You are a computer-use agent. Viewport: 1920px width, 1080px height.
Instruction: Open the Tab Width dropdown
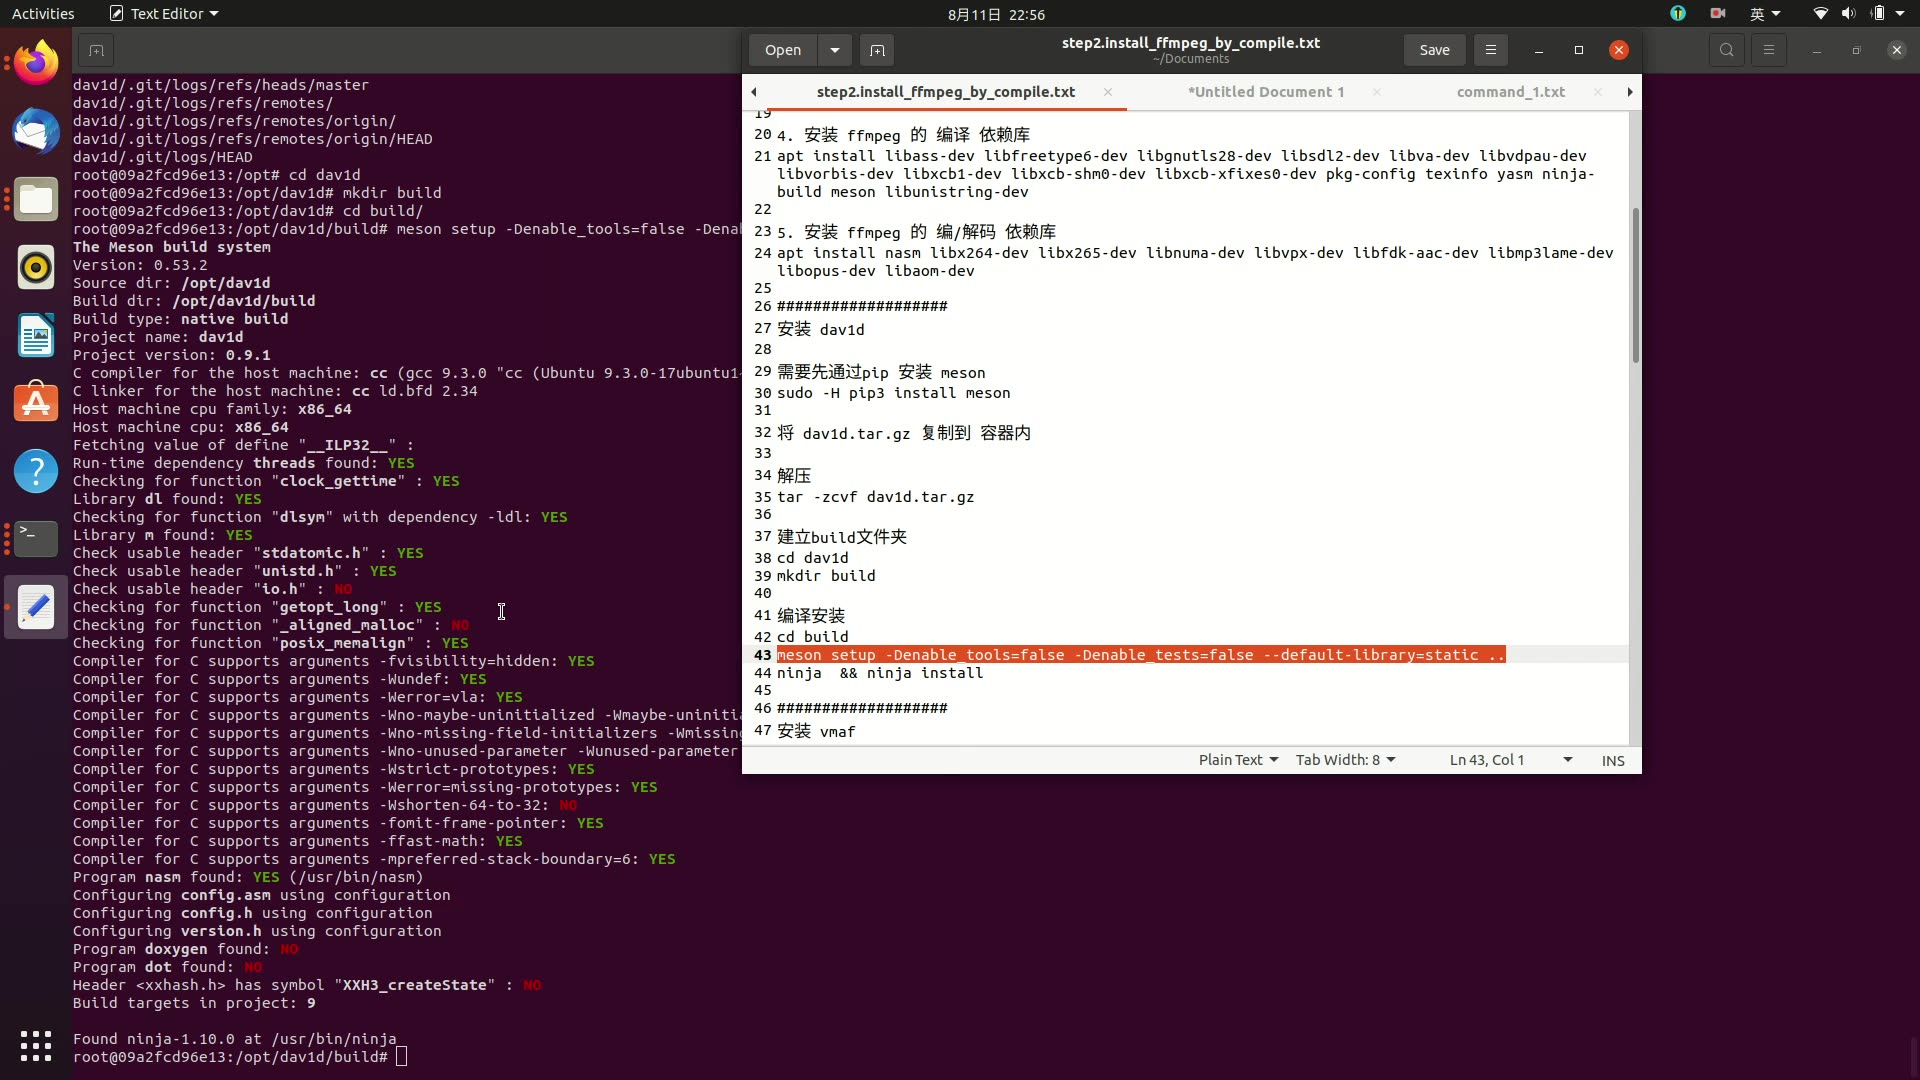click(x=1344, y=760)
